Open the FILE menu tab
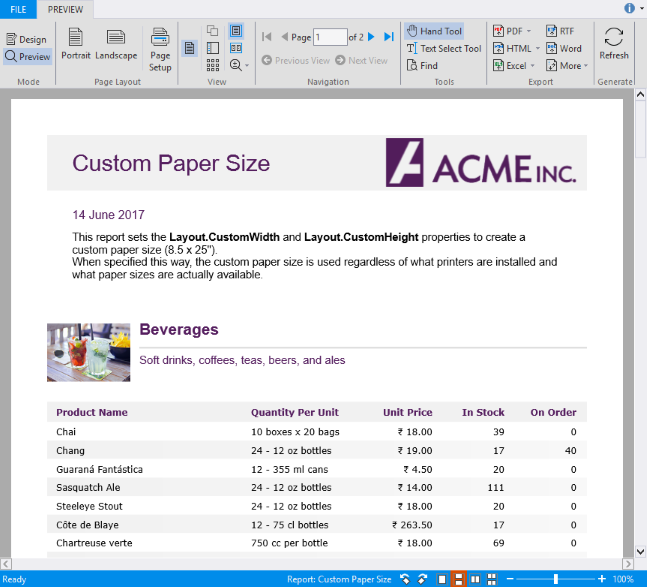 18,8
